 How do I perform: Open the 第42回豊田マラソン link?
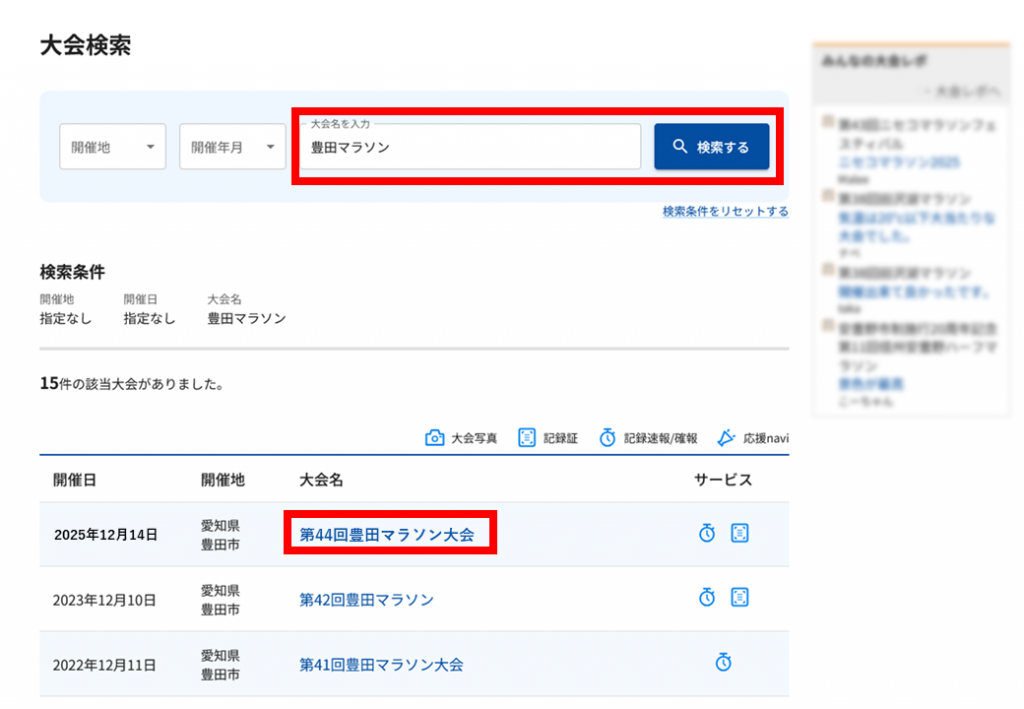pyautogui.click(x=367, y=600)
